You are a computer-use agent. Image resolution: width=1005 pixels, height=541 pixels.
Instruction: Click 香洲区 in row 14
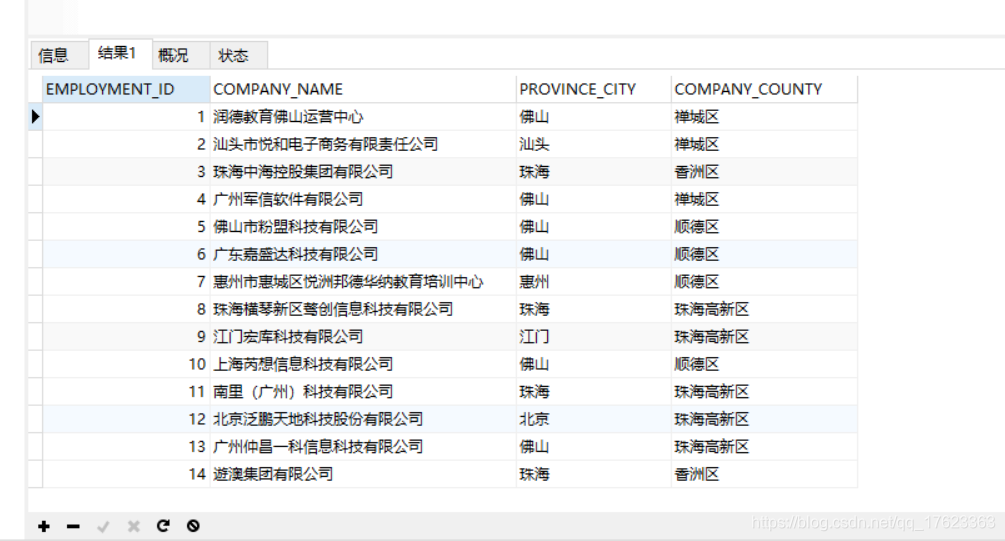pos(764,474)
